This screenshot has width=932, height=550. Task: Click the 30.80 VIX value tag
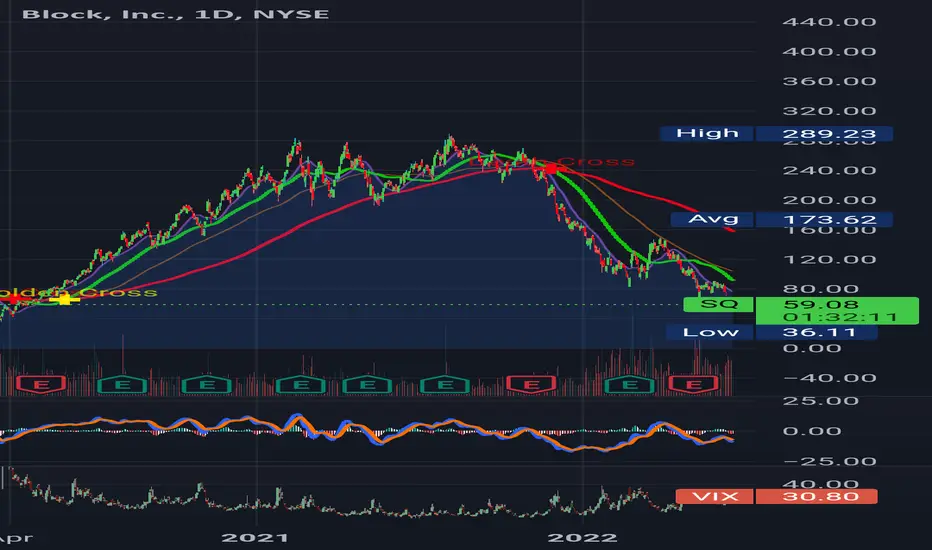(816, 496)
